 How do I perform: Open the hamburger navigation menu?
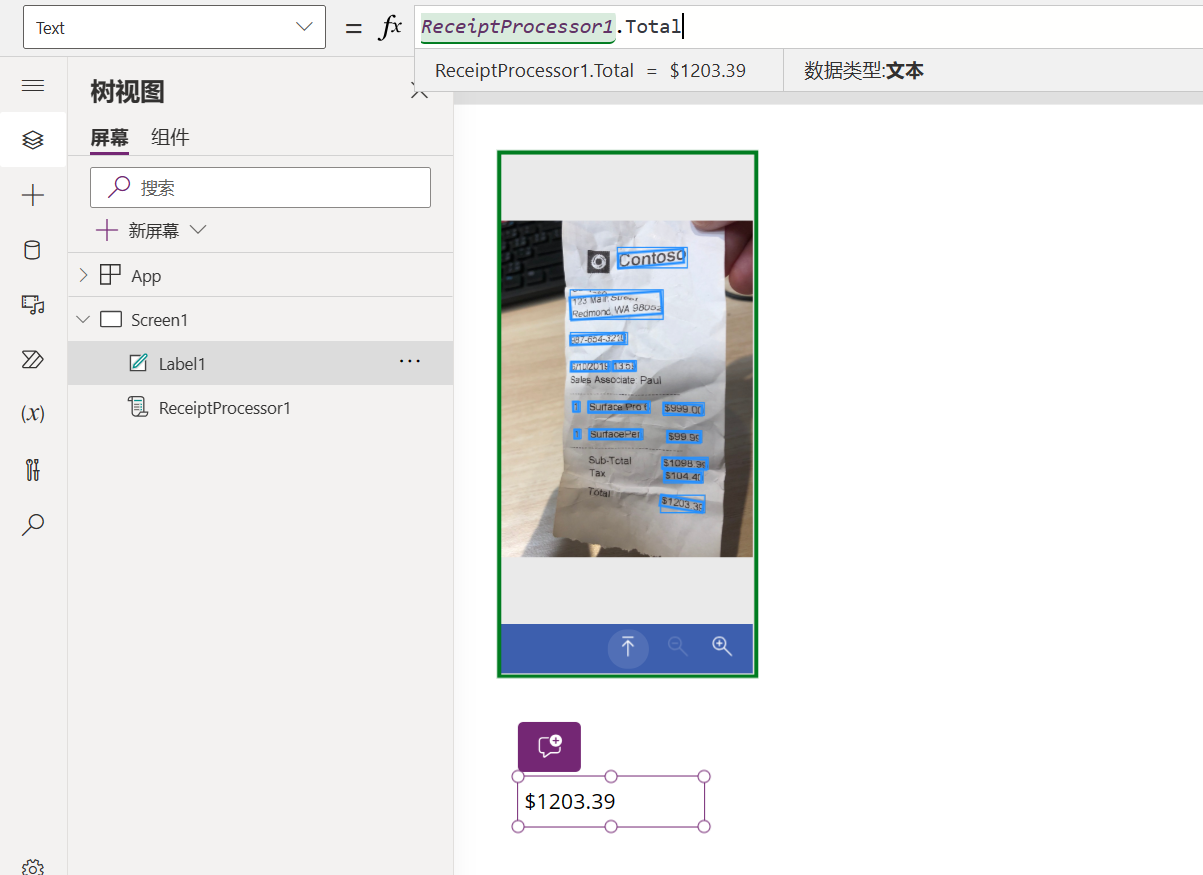pos(33,85)
